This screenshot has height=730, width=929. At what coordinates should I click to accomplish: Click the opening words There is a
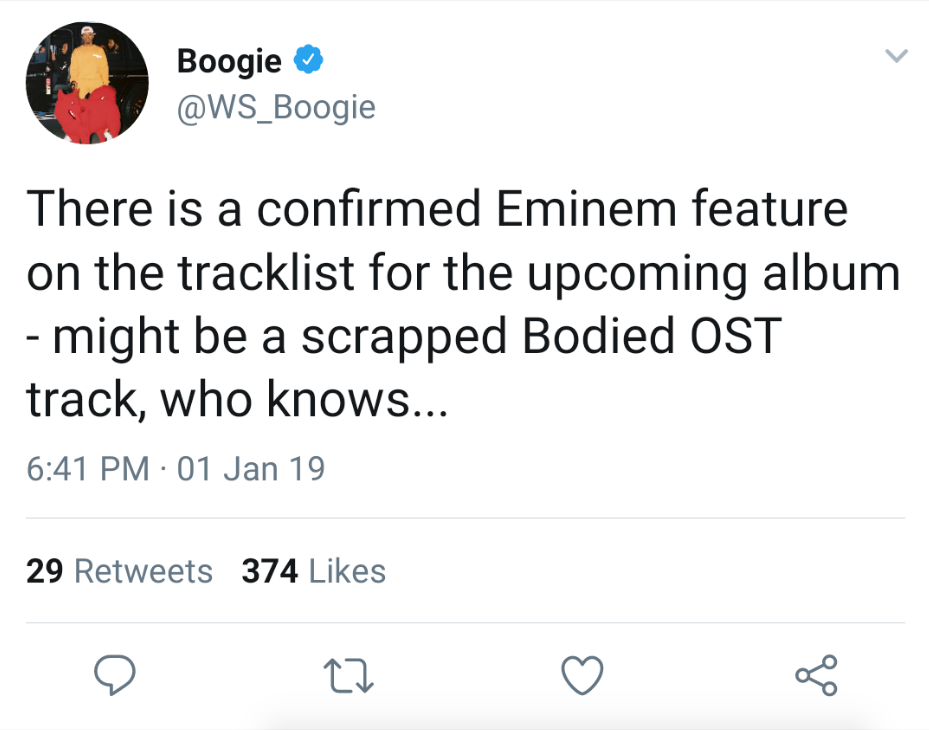click(x=134, y=209)
